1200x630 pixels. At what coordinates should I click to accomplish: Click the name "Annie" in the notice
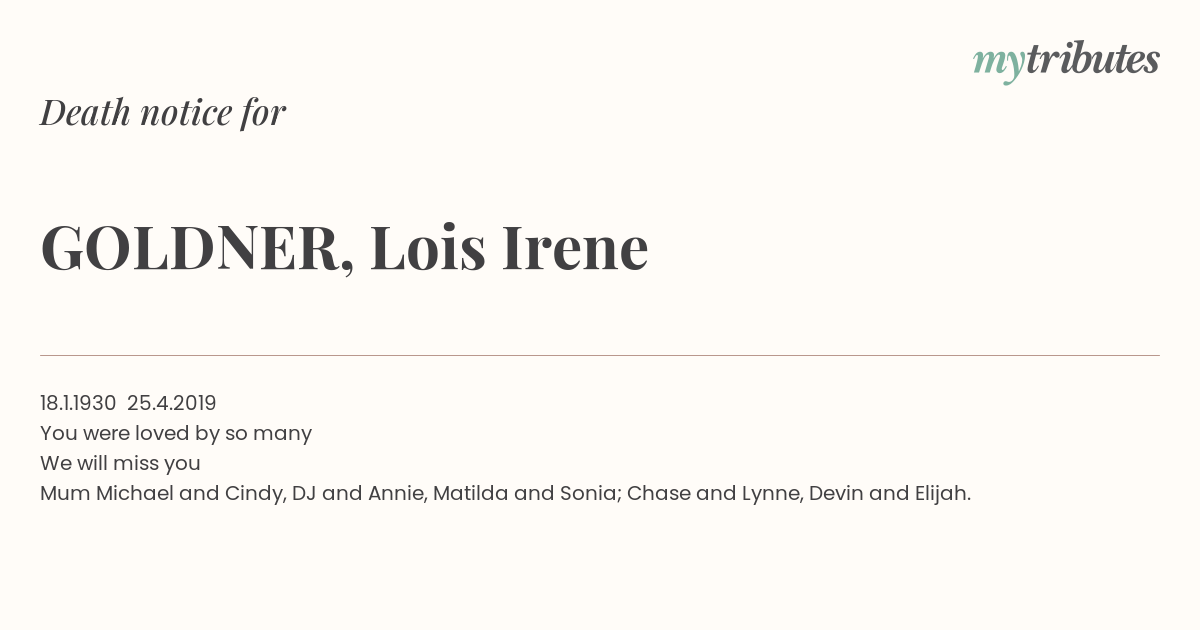pos(396,493)
